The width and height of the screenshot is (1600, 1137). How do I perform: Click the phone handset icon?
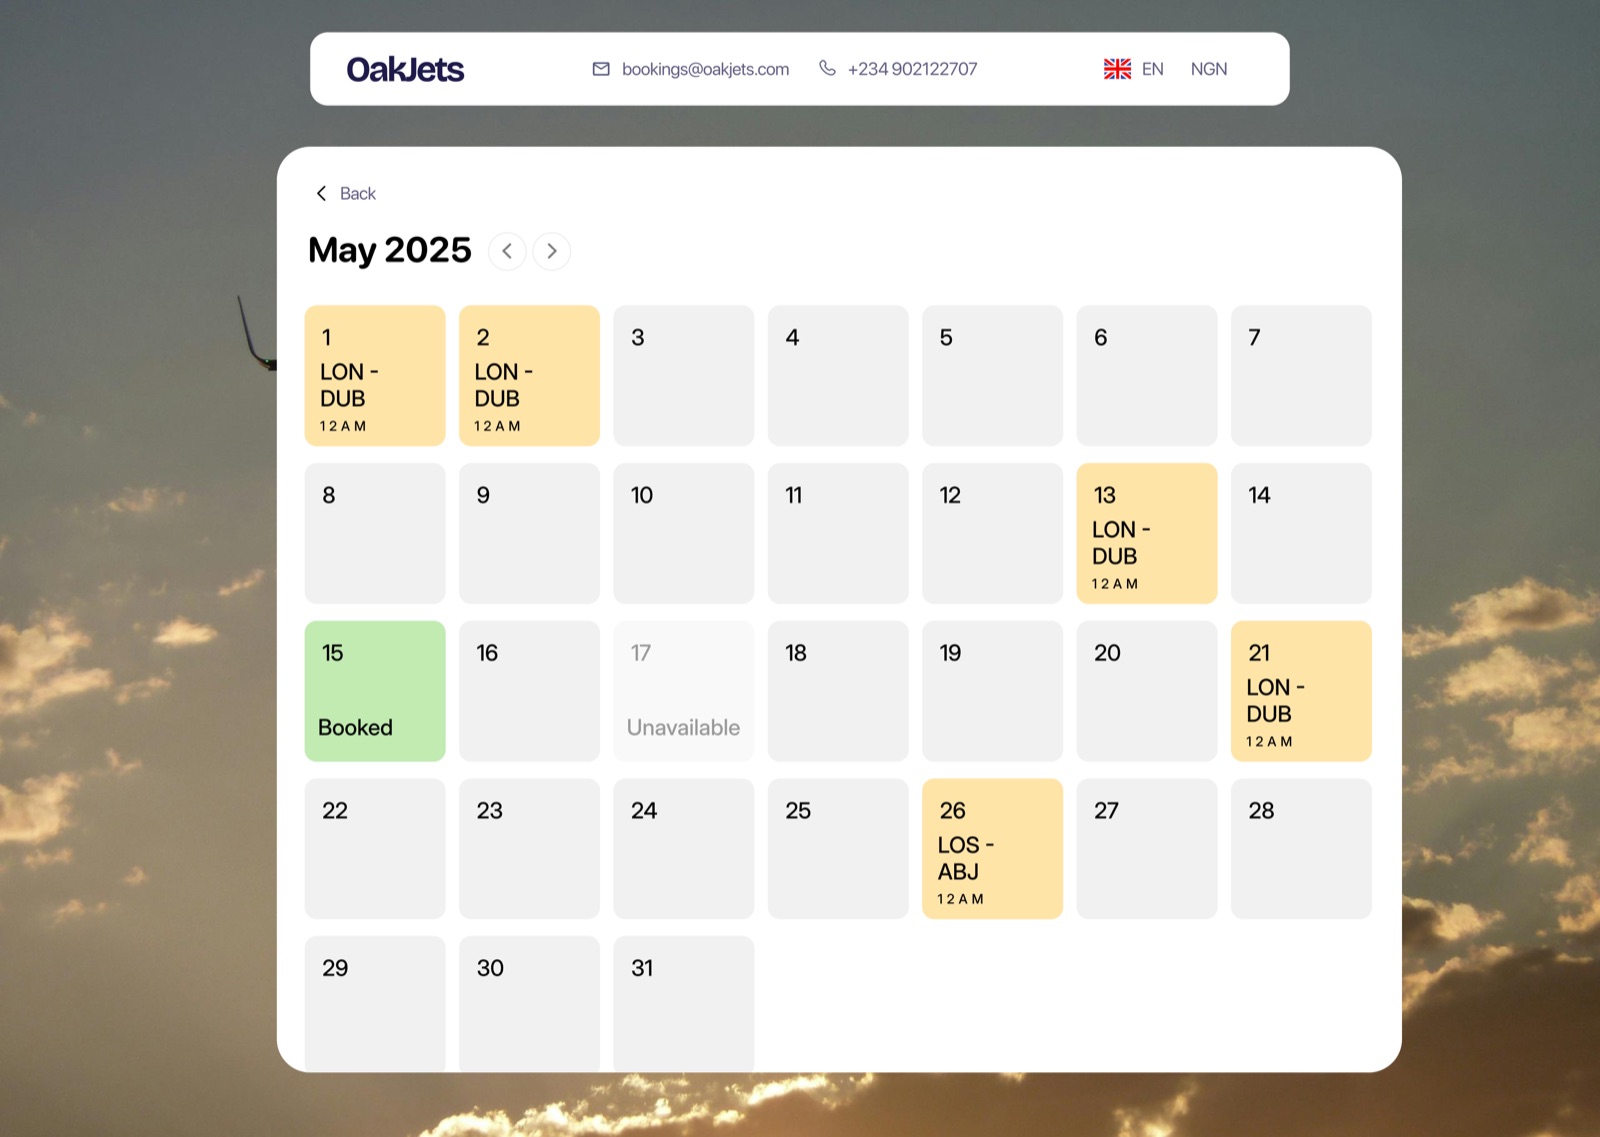point(827,68)
